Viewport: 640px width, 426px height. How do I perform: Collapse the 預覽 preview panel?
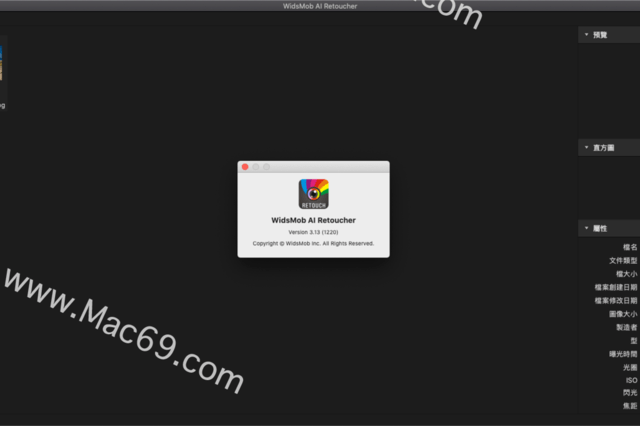click(x=587, y=35)
